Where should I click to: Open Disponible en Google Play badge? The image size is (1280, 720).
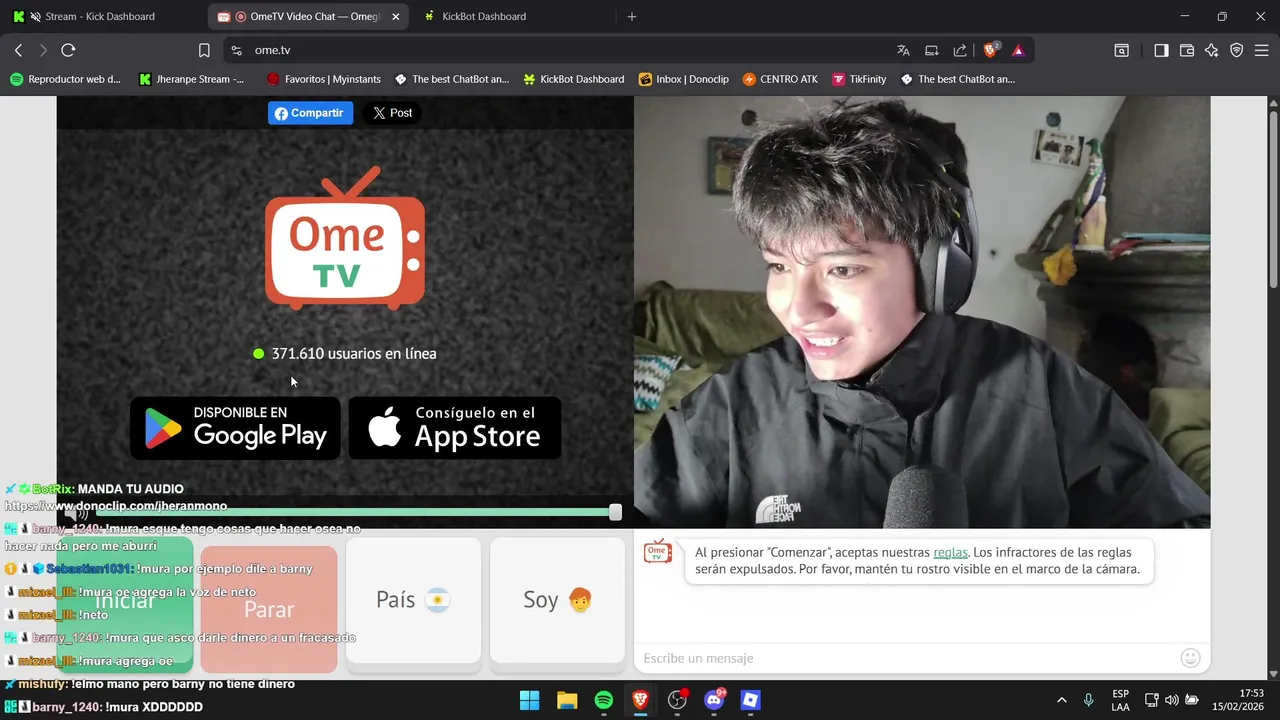click(235, 428)
